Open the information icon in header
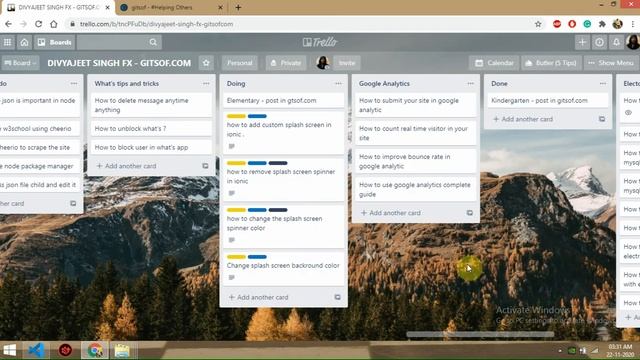Viewport: 640px width, 360px height. click(x=599, y=42)
